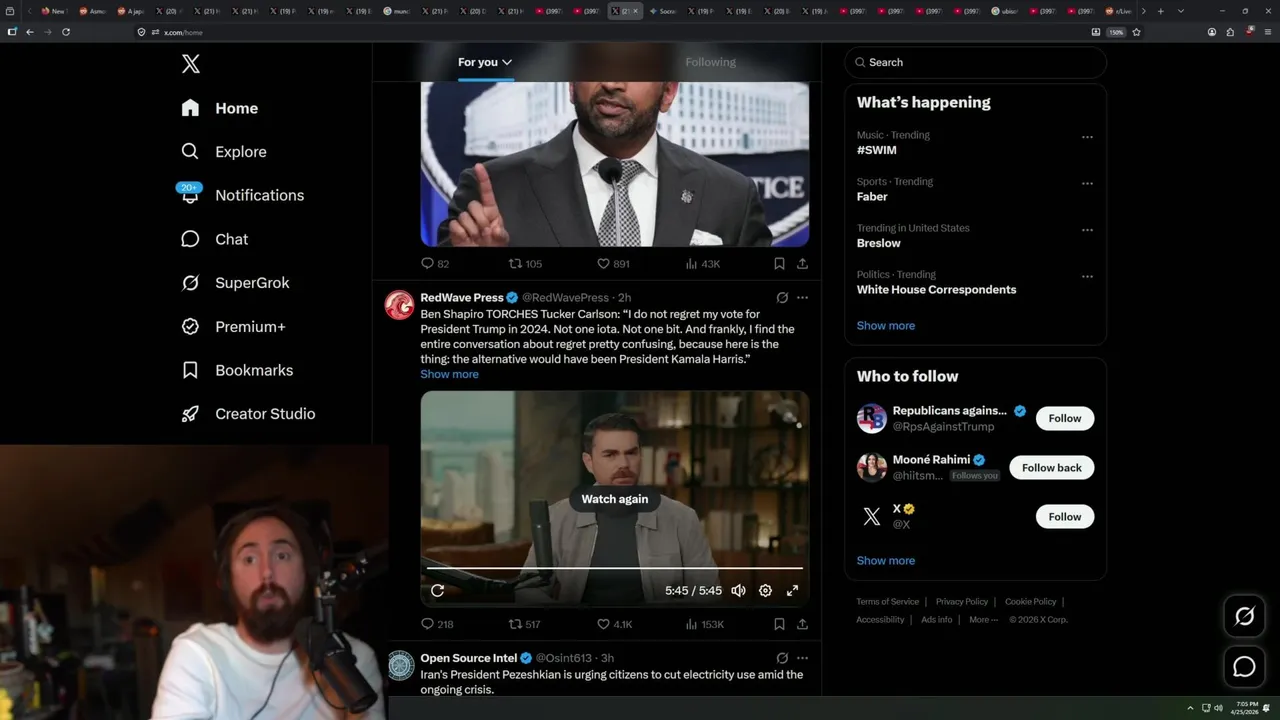Open Terms of Service link
The image size is (1280, 720).
887,602
